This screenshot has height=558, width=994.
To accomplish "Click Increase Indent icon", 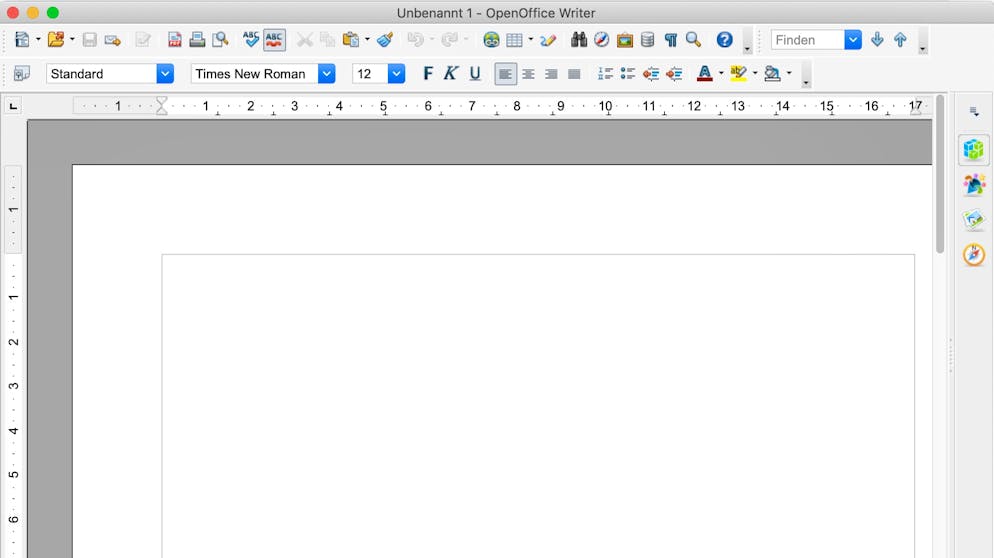I will (x=674, y=74).
